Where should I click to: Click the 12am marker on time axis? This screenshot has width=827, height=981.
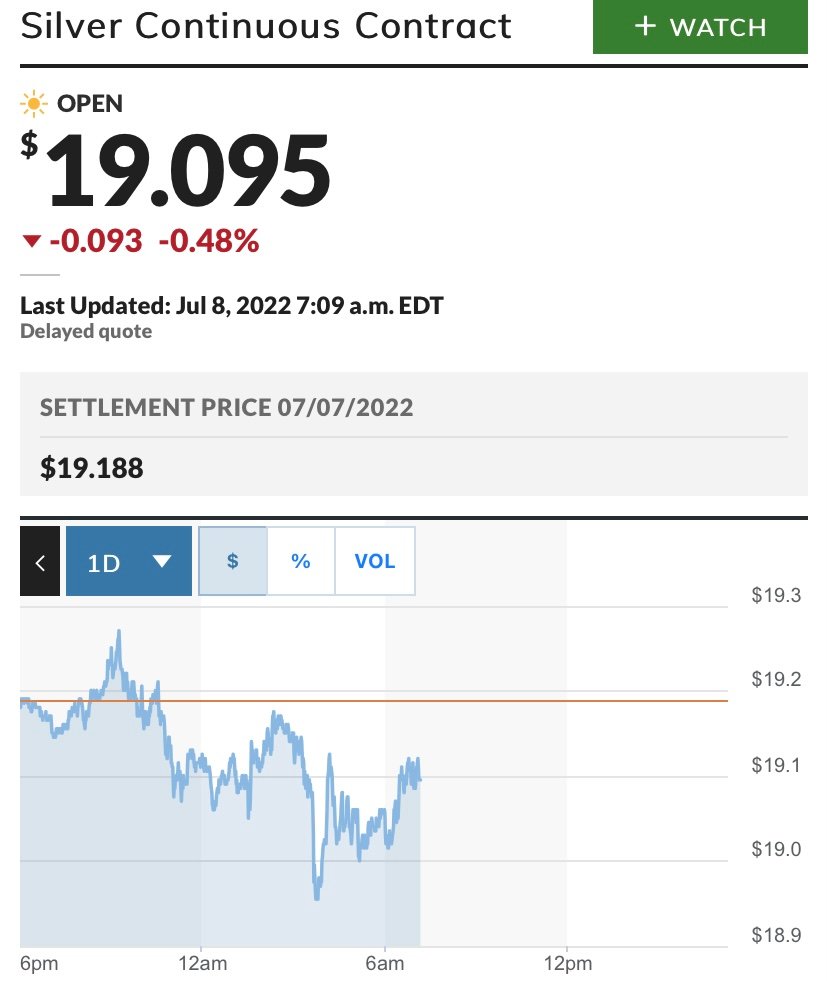tap(203, 963)
